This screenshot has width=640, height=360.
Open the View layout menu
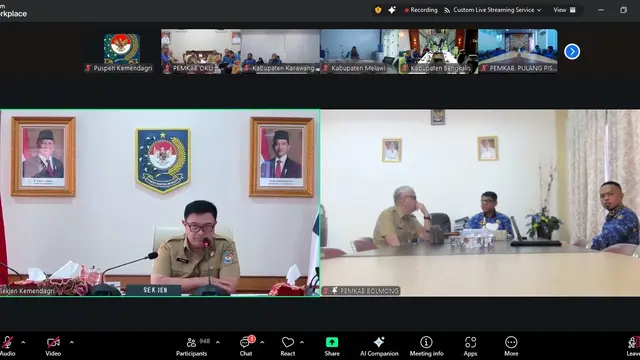(x=564, y=10)
